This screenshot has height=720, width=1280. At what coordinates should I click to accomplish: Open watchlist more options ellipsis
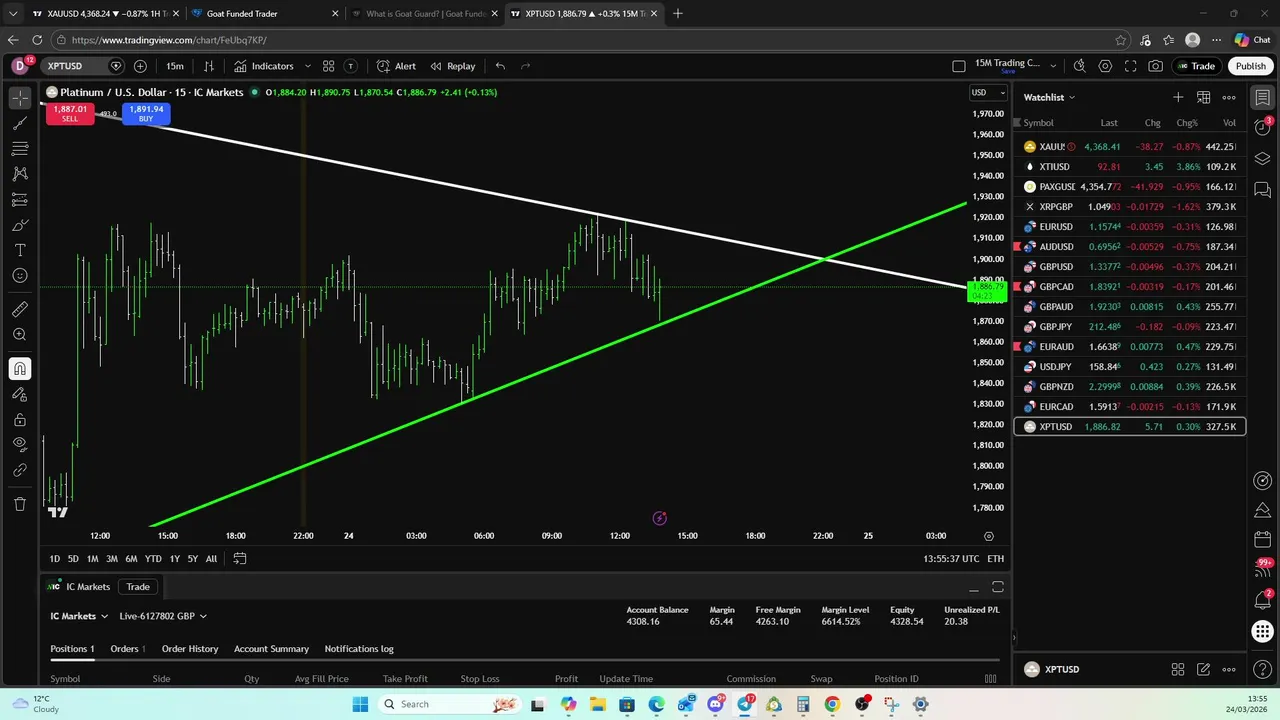pos(1229,97)
